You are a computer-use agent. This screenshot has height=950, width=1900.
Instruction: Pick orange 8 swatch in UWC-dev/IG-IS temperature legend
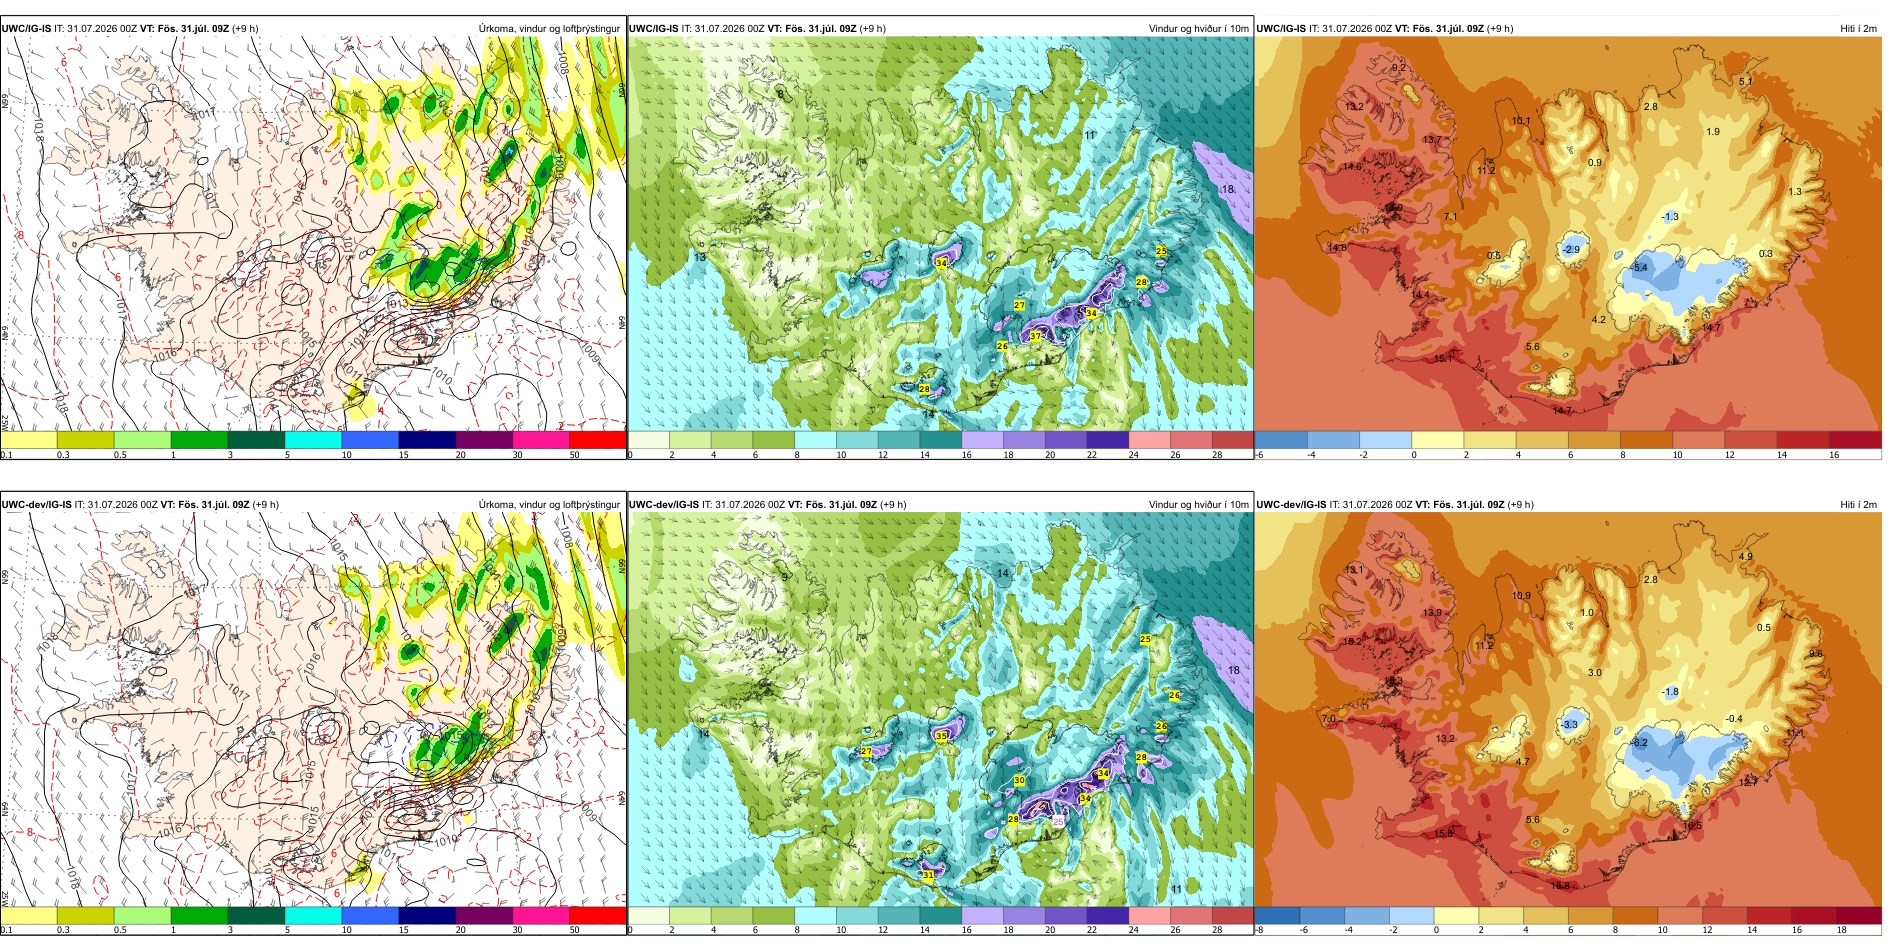(1635, 915)
